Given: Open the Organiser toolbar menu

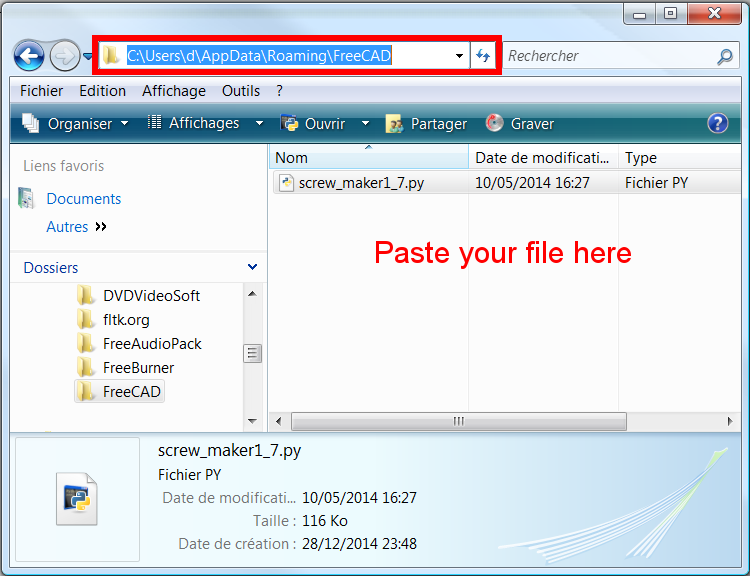Looking at the screenshot, I should (x=75, y=124).
